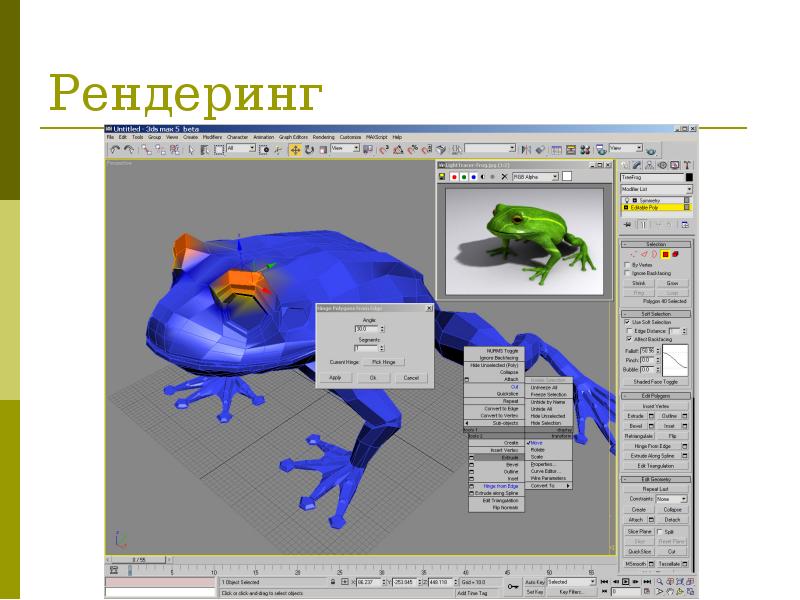The width and height of the screenshot is (800, 600).
Task: Click the TreeFrog object color swatch
Action: pos(688,178)
